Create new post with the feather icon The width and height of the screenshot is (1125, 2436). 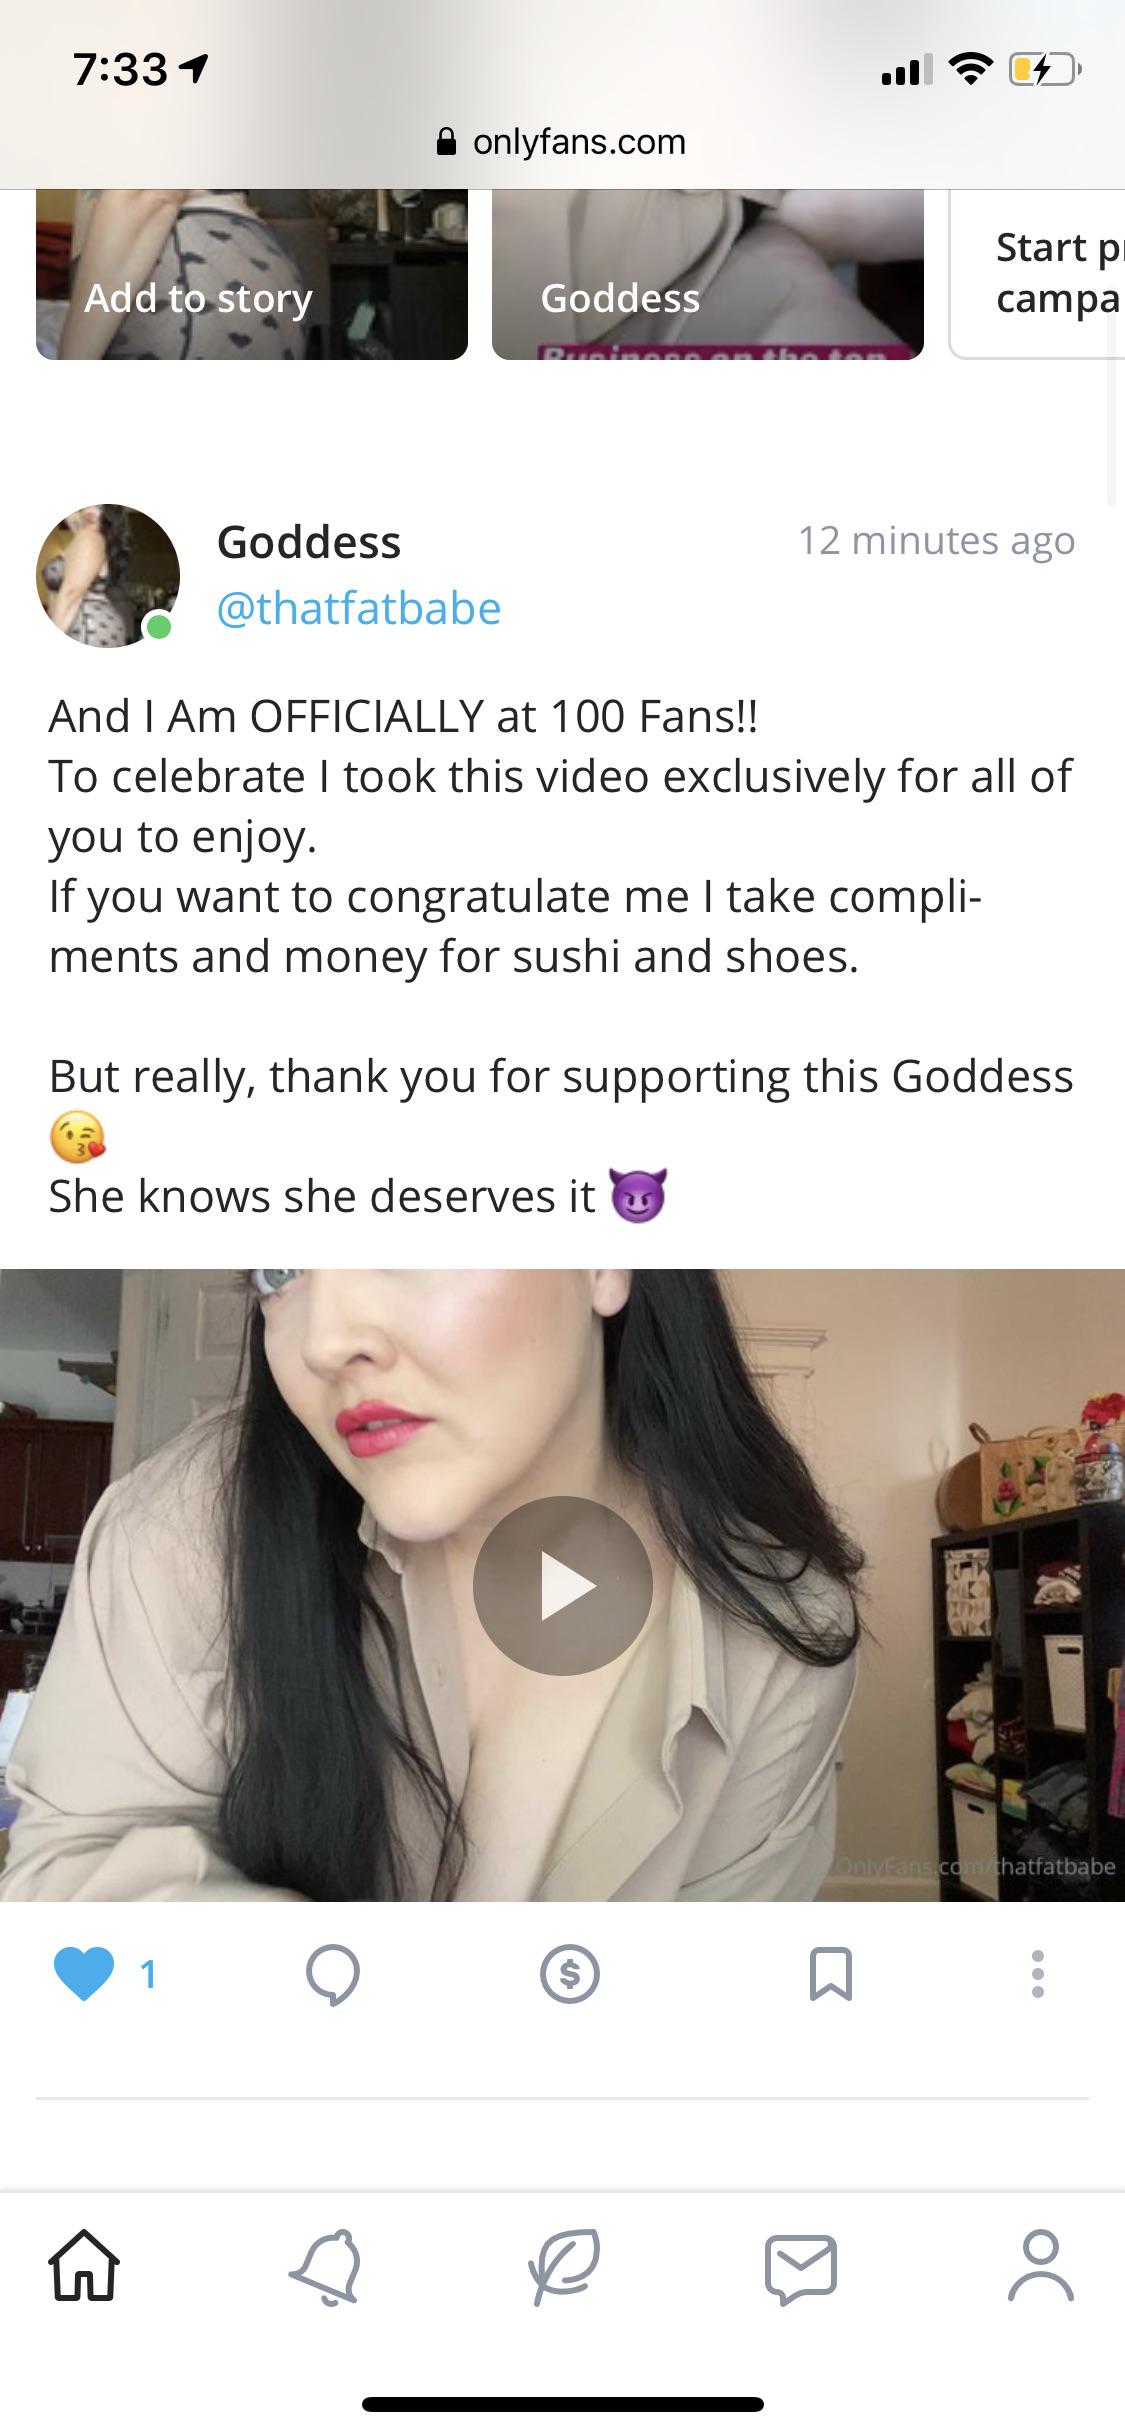(564, 2267)
